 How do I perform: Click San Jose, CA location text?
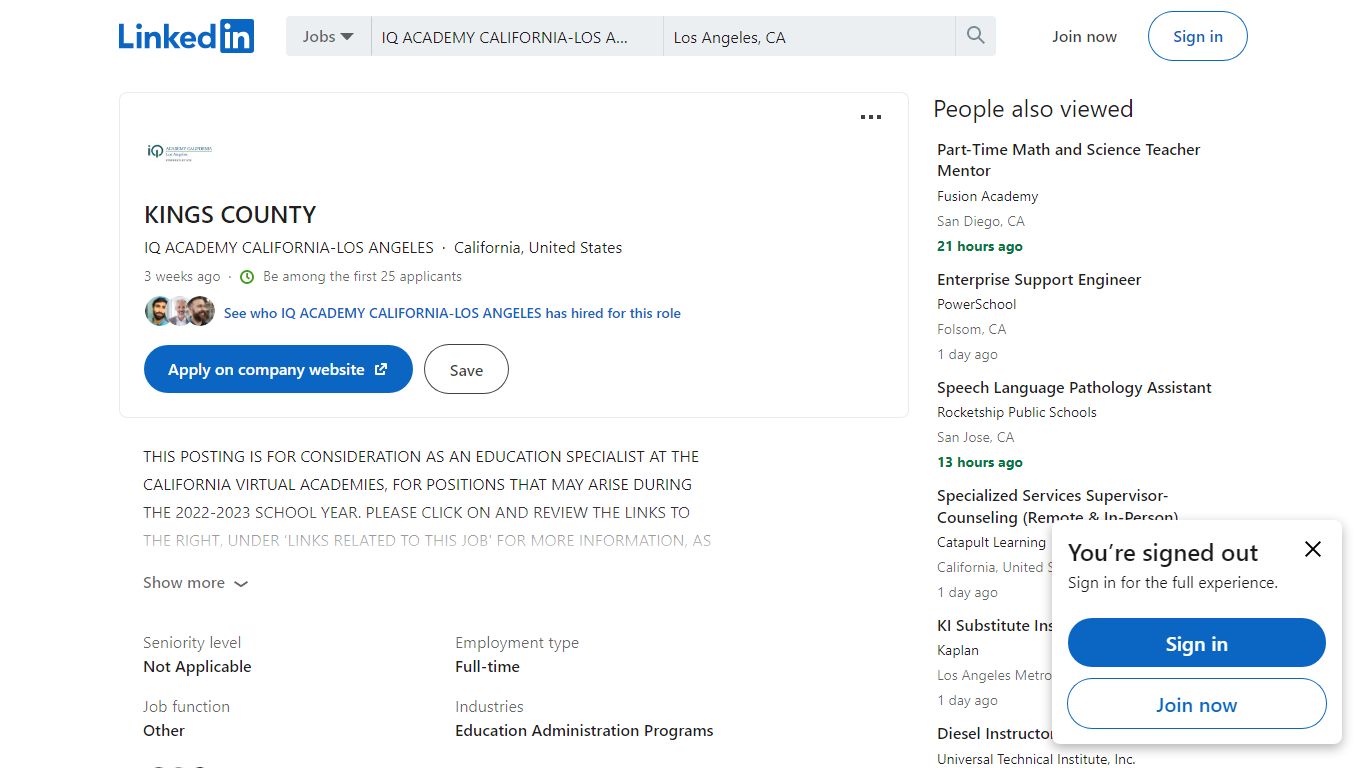point(976,438)
